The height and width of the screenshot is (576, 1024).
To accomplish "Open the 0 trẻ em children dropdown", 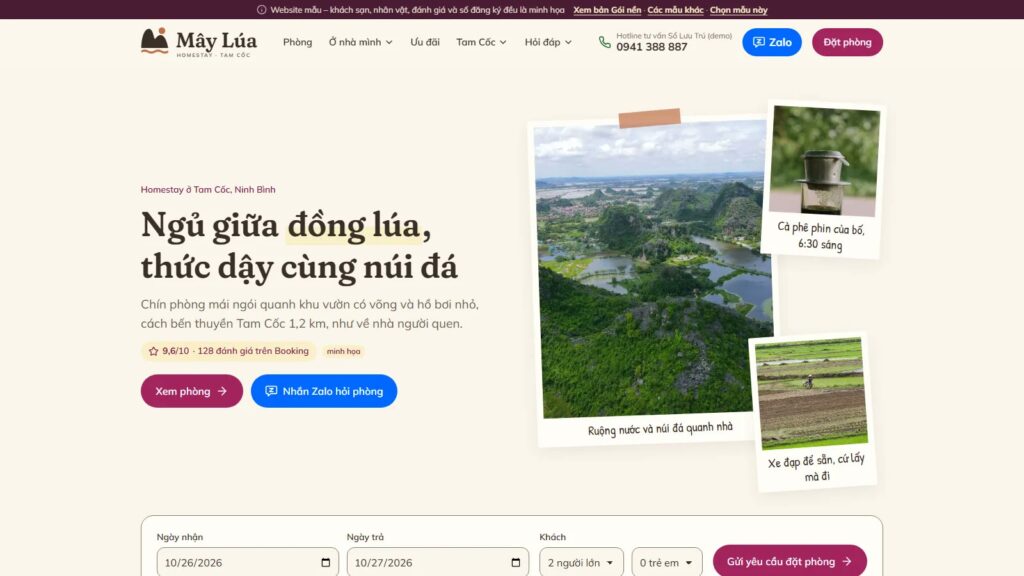I will [667, 562].
